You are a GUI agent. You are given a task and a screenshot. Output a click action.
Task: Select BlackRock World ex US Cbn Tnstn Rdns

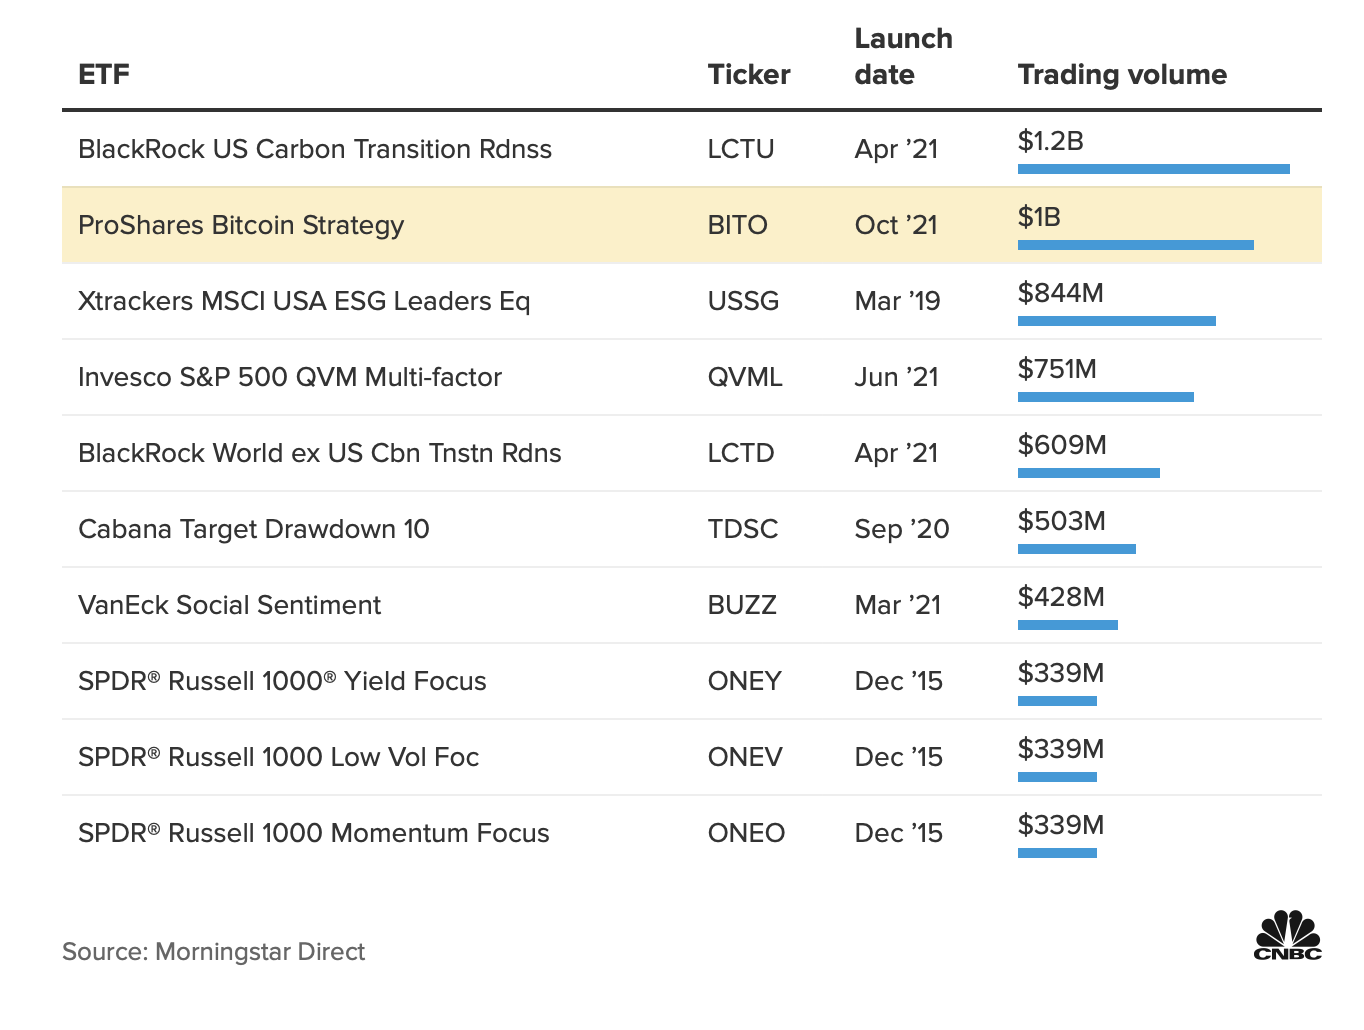click(x=320, y=453)
